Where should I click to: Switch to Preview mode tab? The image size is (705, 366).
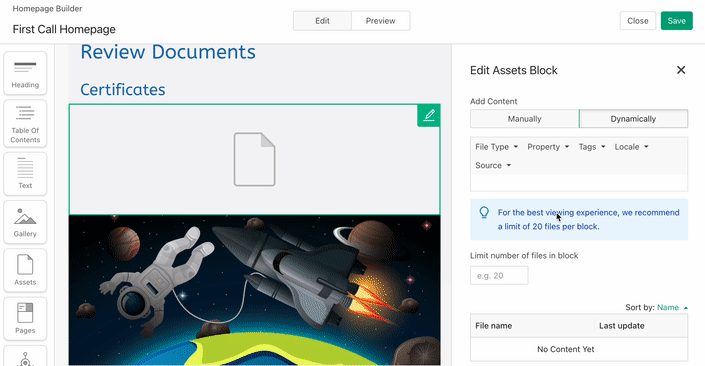[380, 21]
